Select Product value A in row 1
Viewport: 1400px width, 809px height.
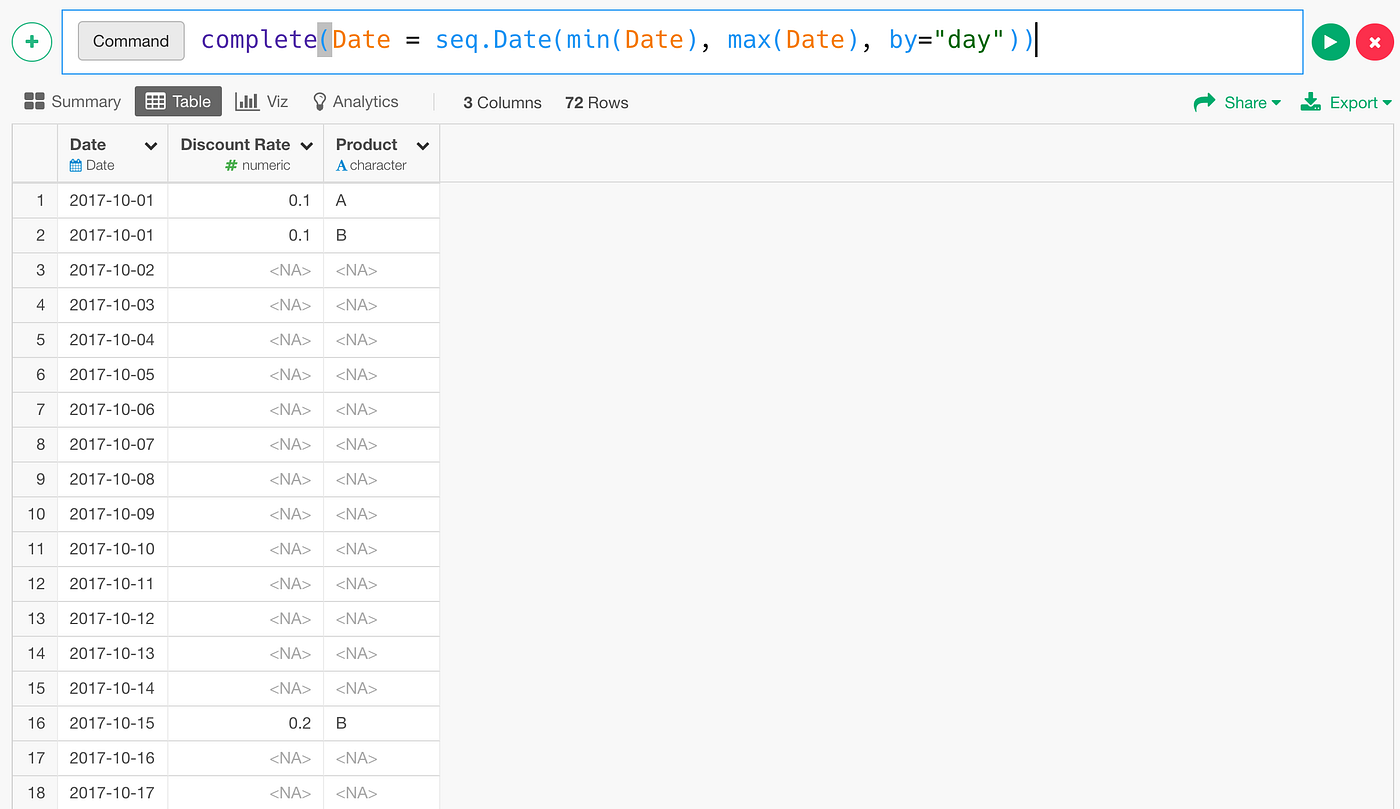pos(381,200)
